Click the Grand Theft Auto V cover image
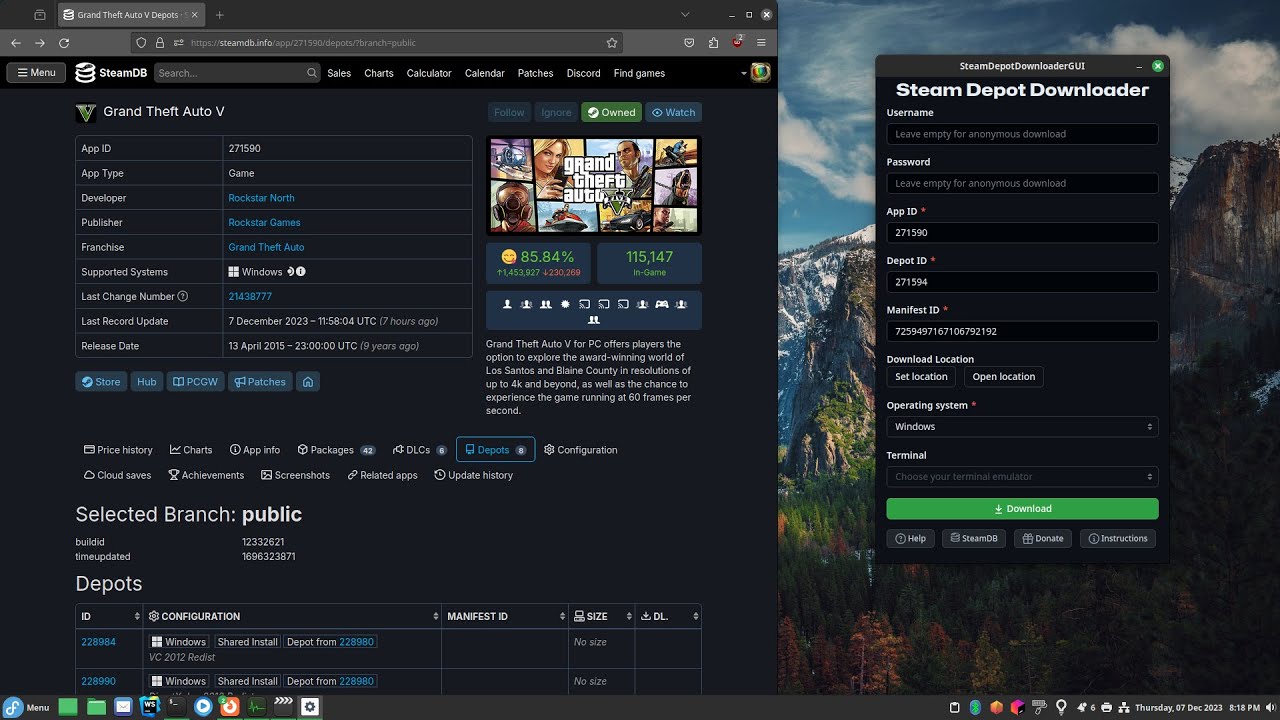 (594, 185)
